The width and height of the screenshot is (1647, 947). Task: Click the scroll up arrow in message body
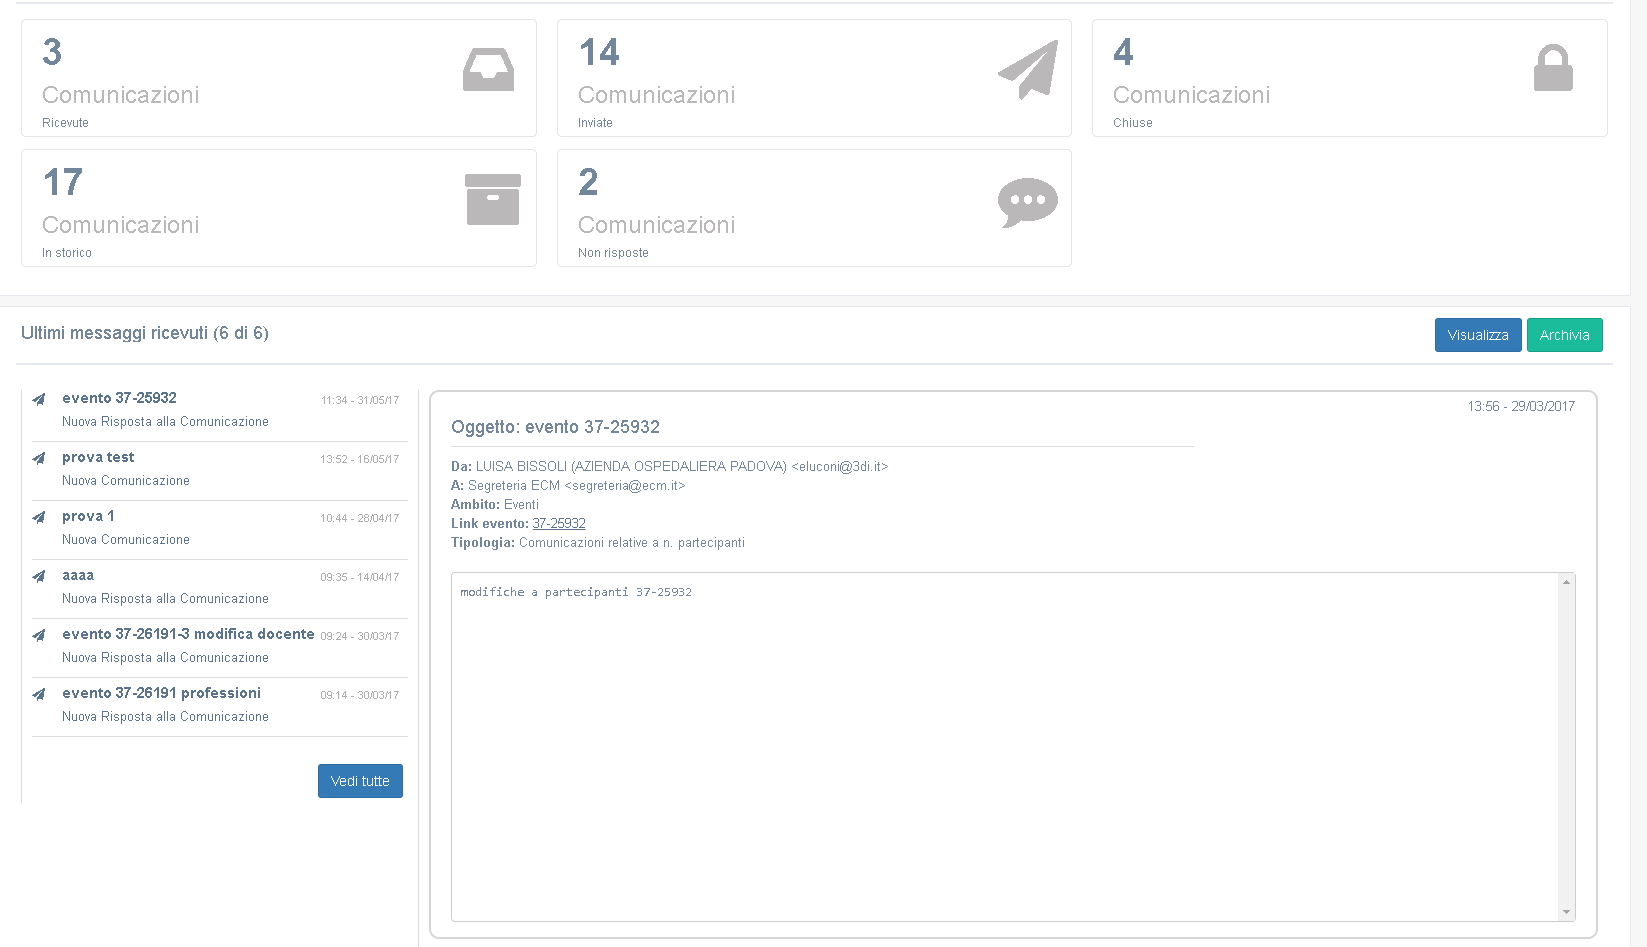coord(1566,582)
